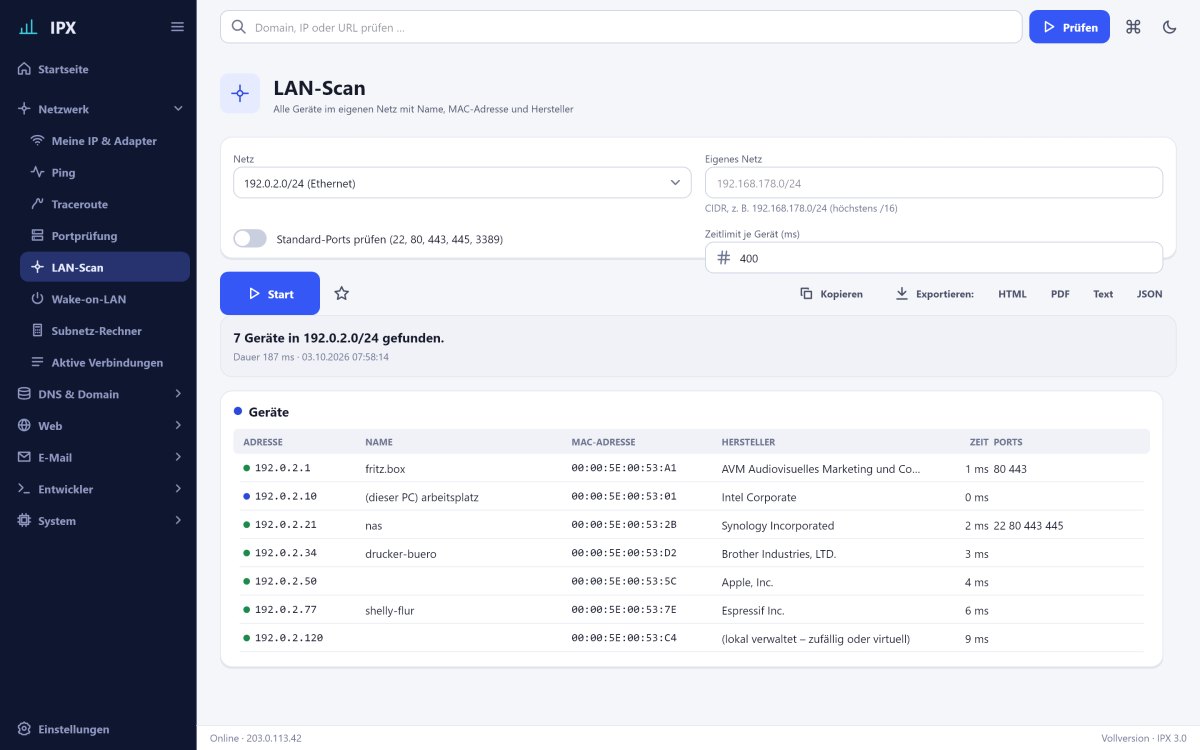Click the fritz.box device name

coord(385,468)
